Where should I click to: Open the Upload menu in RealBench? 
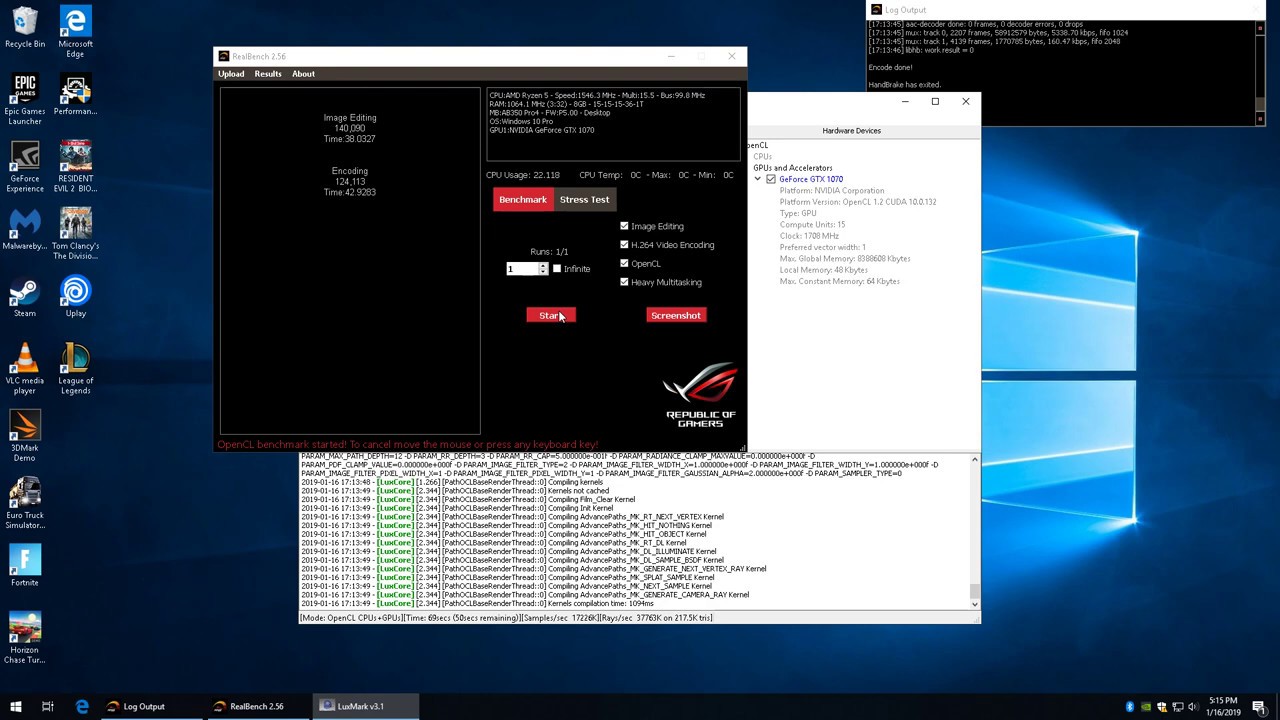[231, 74]
